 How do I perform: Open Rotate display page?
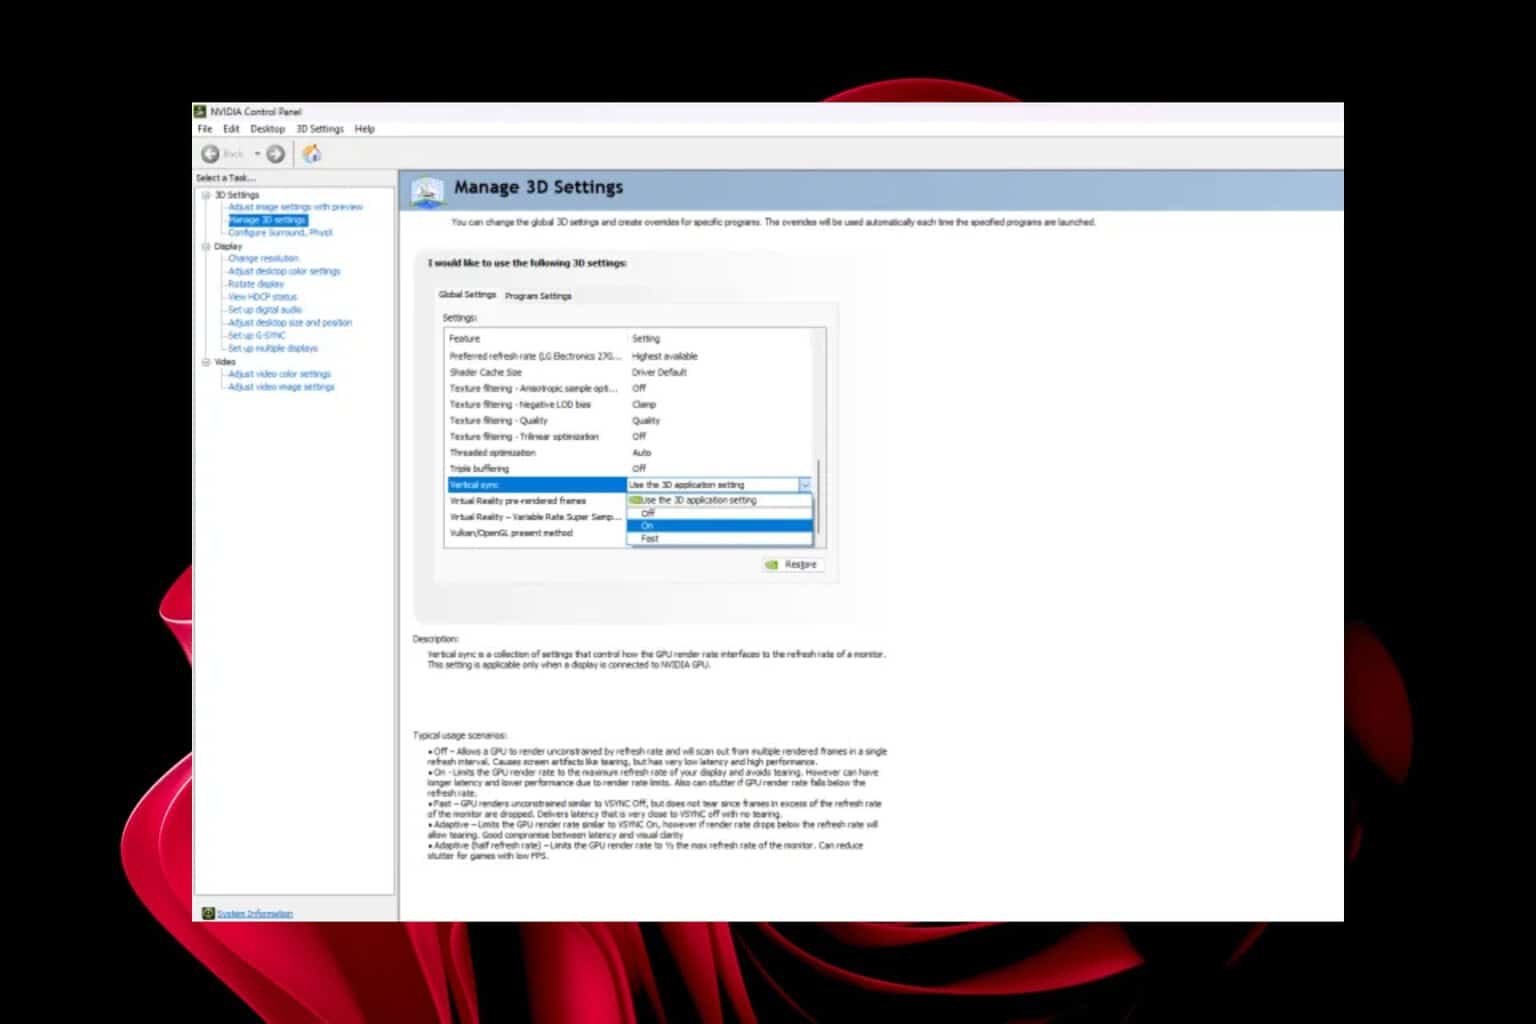click(x=256, y=284)
